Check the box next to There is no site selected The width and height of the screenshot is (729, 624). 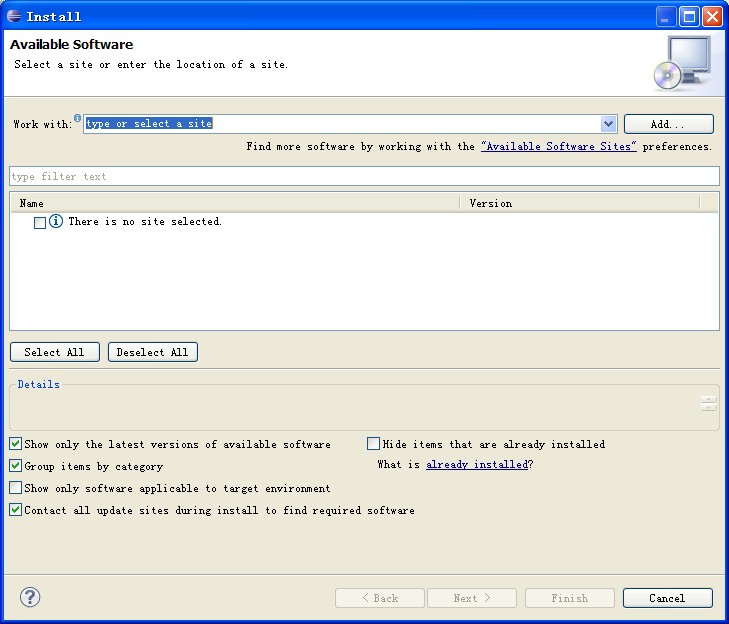click(40, 223)
